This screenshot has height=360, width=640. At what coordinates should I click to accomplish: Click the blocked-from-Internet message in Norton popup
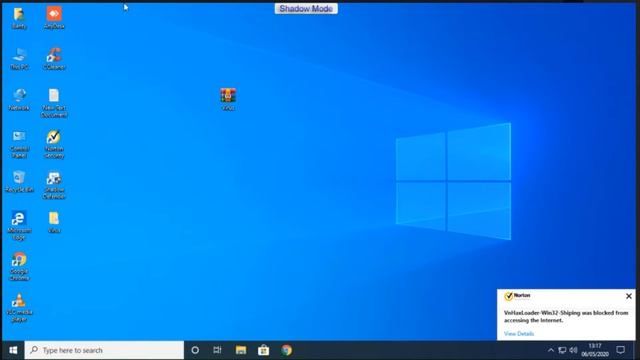(566, 316)
